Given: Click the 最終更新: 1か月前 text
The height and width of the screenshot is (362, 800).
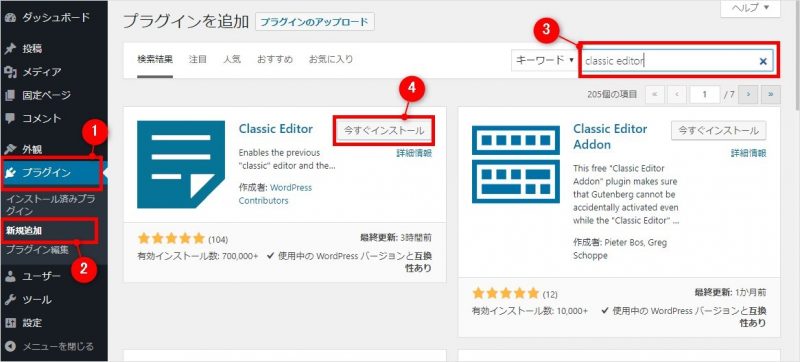Looking at the screenshot, I should [731, 293].
